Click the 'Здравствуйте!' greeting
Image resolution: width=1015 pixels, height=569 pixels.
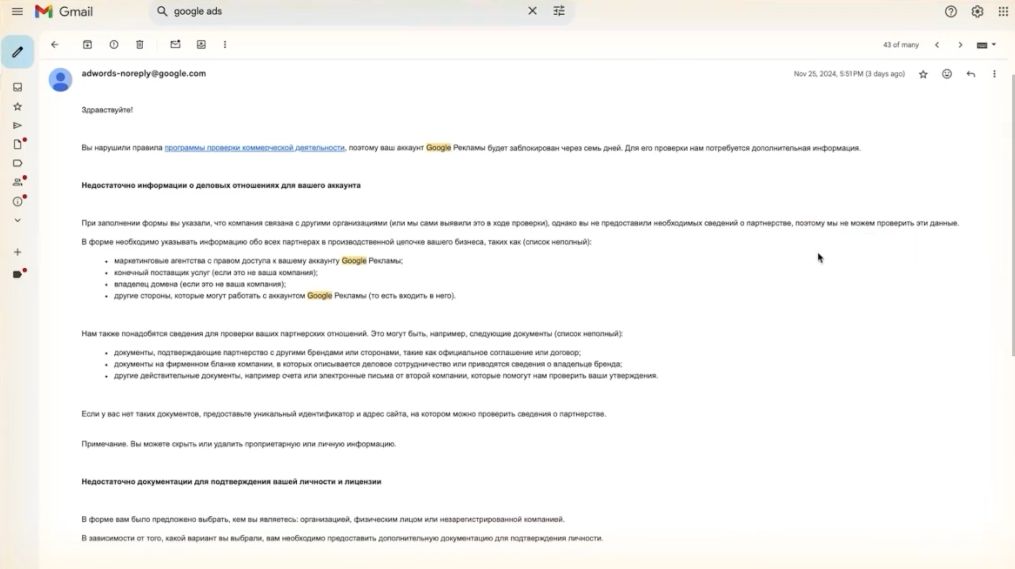click(107, 110)
